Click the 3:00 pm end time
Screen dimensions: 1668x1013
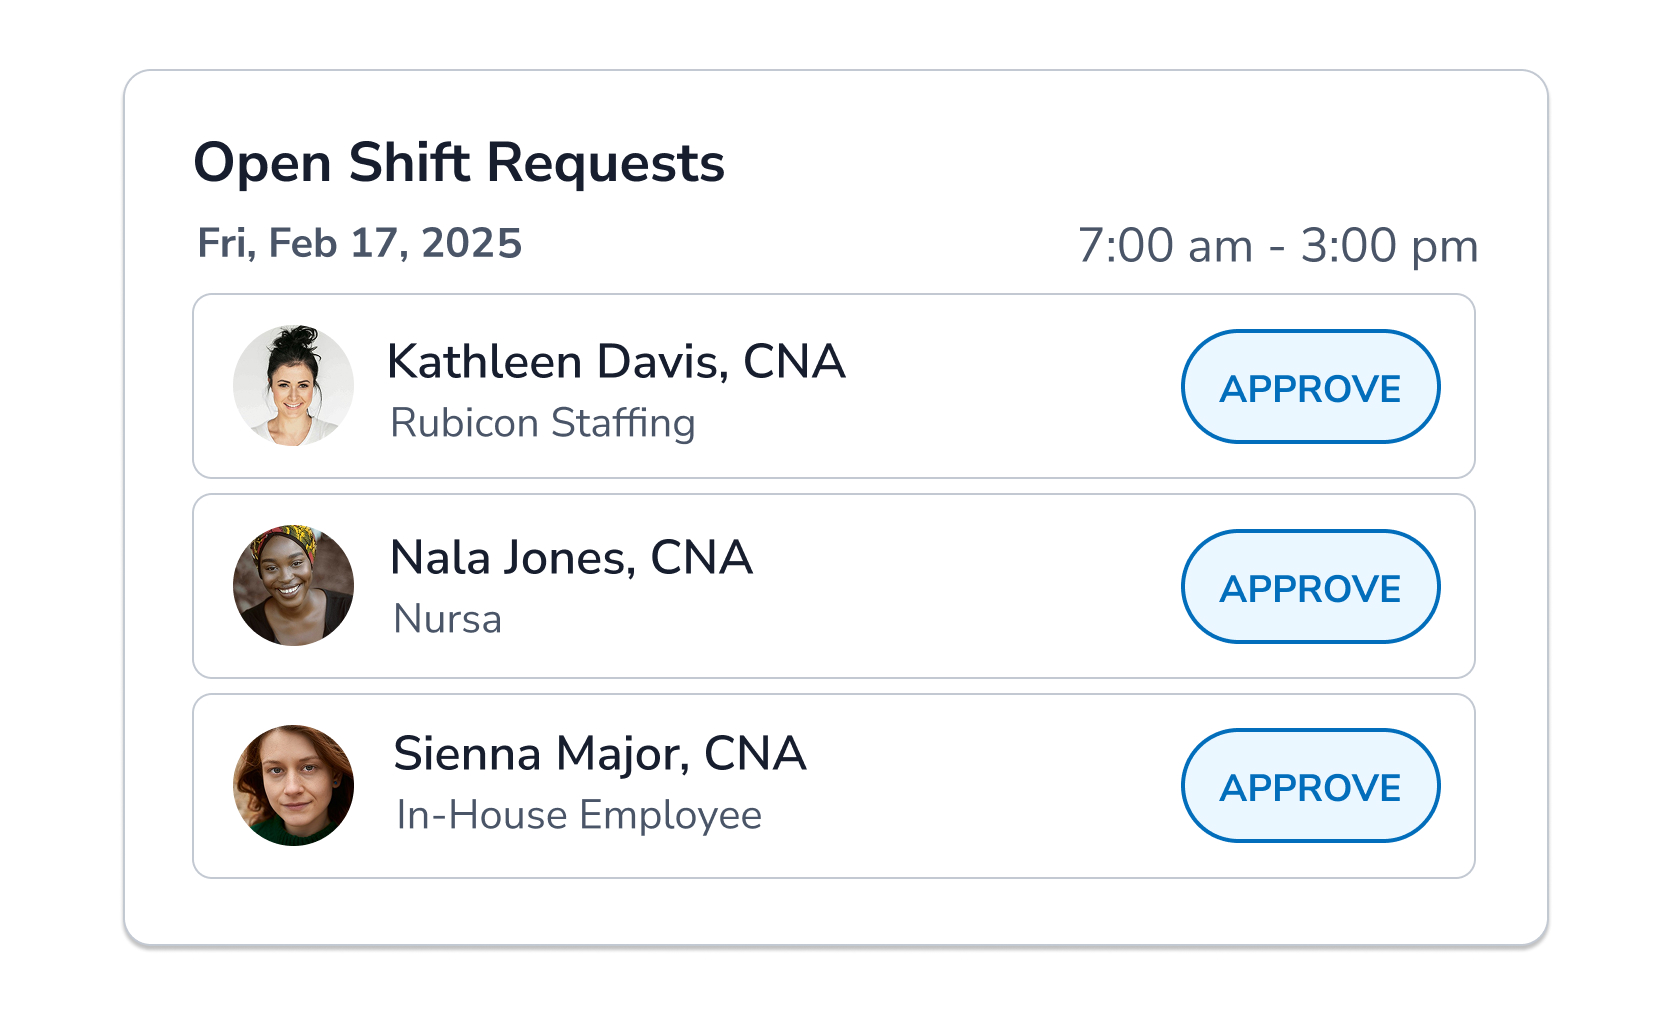pos(1389,246)
